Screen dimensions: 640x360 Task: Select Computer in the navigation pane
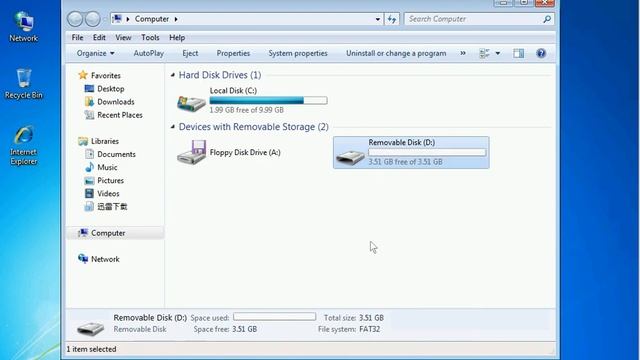tap(115, 233)
